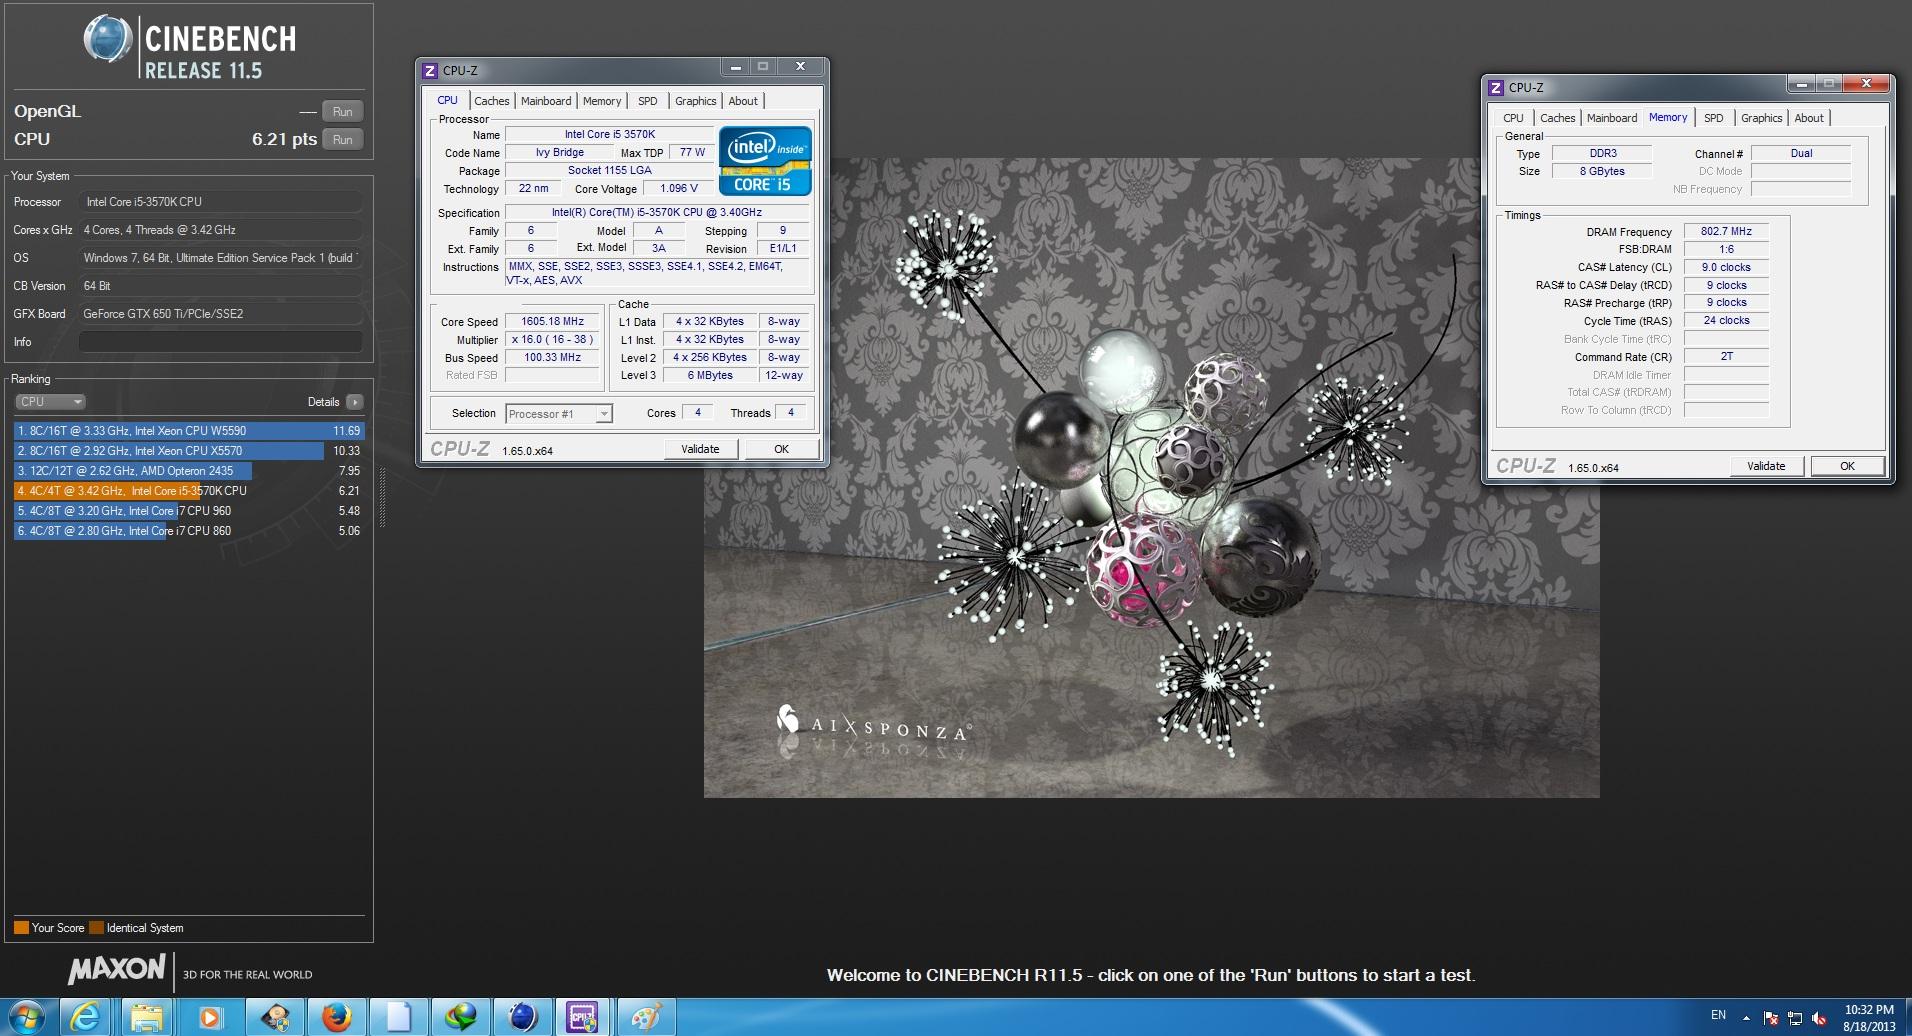Screen dimensions: 1912x1036
Task: Switch to SPD tab in first CPU-Z window
Action: [x=648, y=101]
